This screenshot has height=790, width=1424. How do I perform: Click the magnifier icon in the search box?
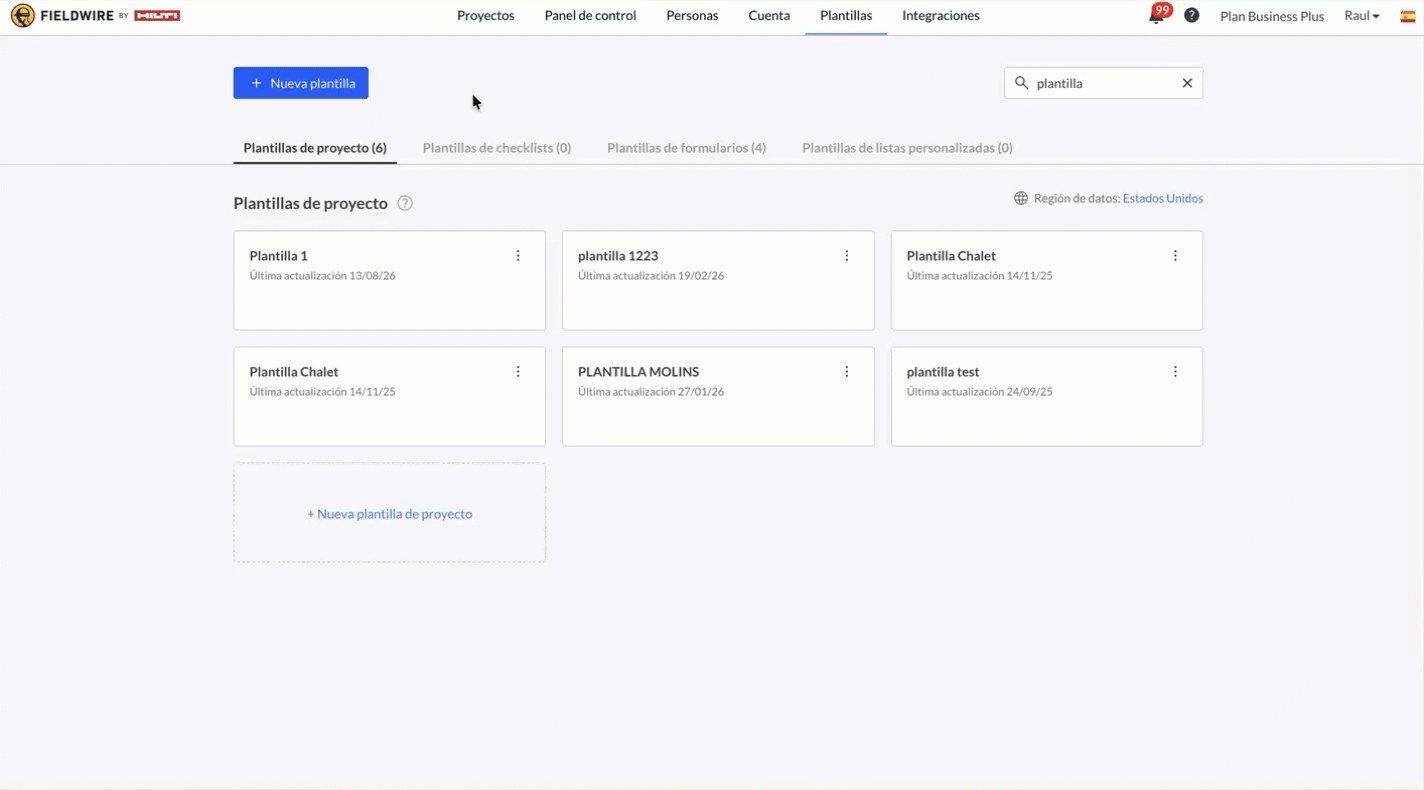(1021, 83)
